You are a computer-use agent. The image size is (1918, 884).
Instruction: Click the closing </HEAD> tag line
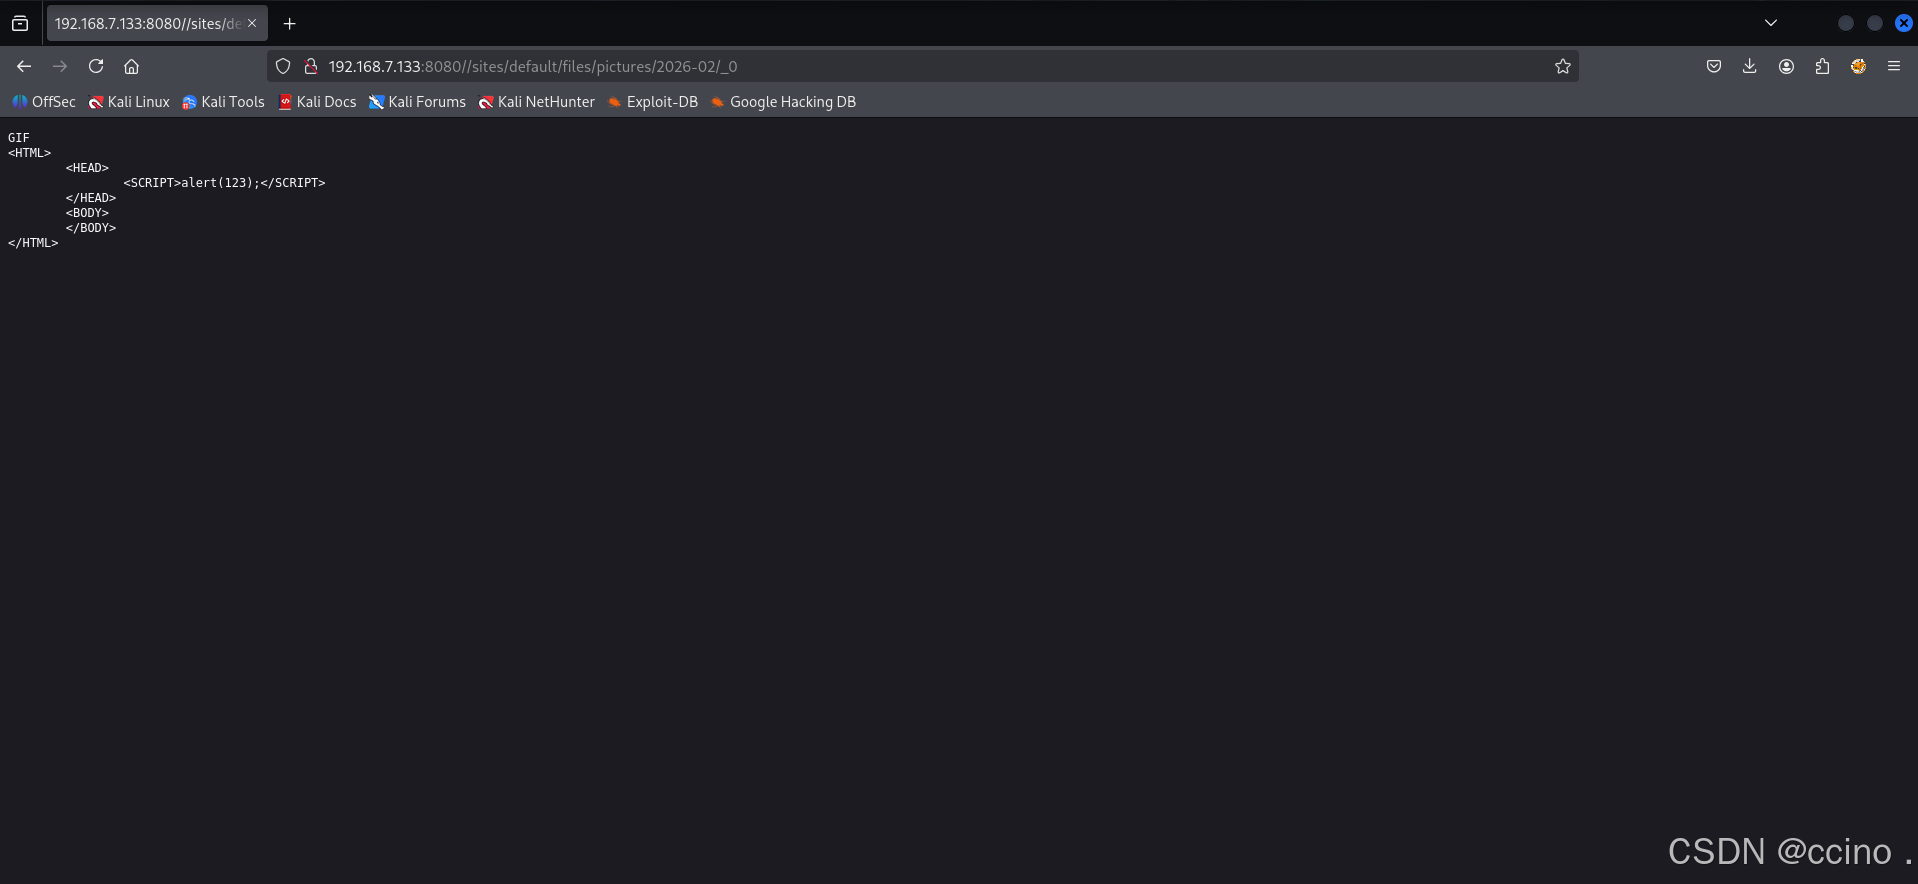(91, 198)
